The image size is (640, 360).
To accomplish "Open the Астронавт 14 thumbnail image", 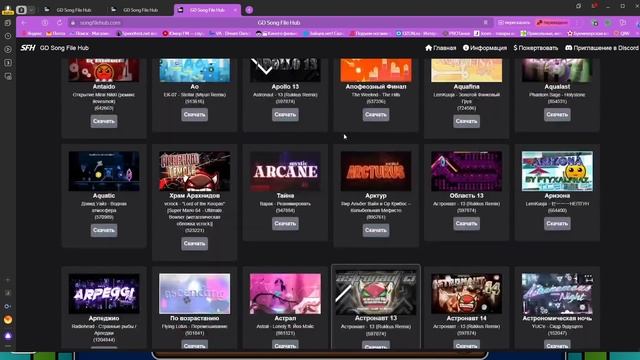I will (x=466, y=293).
